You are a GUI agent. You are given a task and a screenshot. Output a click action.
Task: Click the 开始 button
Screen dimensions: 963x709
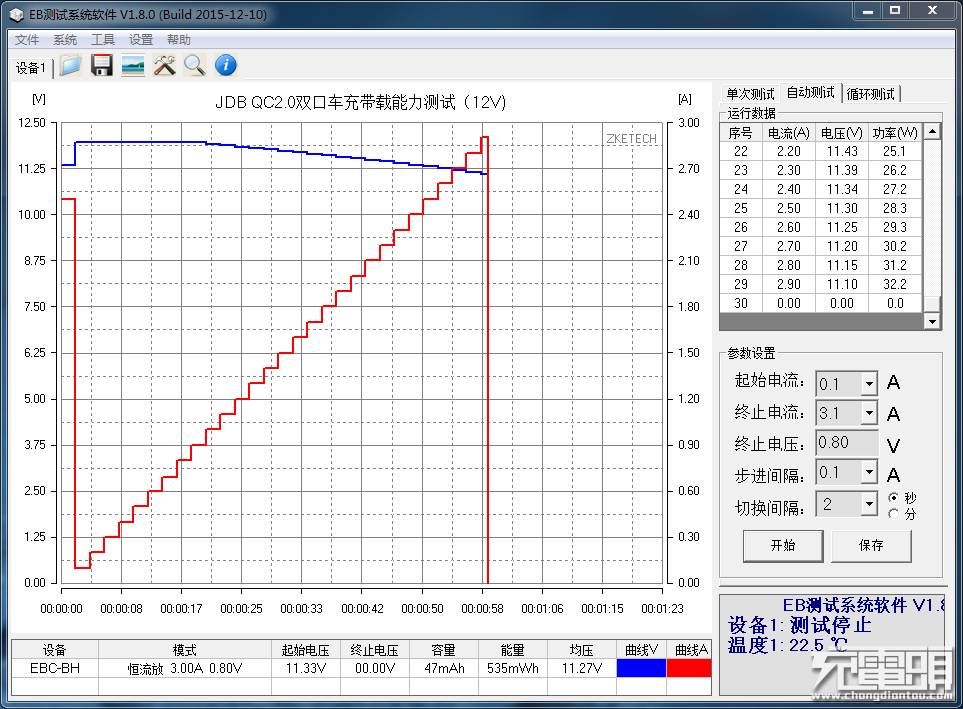coord(783,546)
